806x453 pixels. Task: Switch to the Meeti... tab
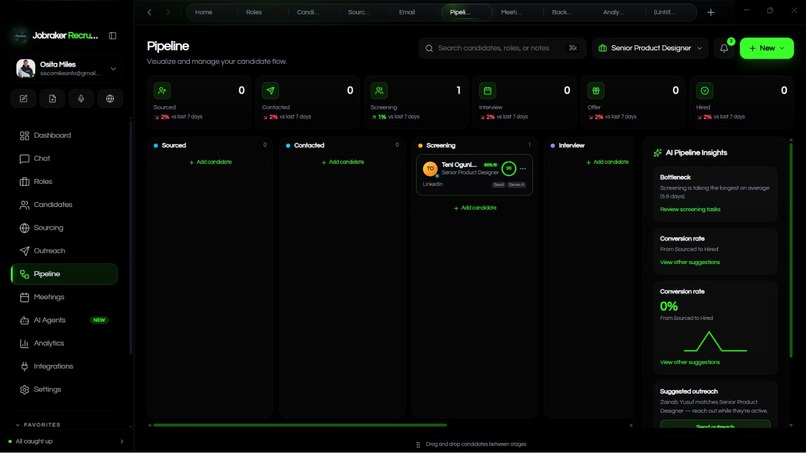point(511,12)
